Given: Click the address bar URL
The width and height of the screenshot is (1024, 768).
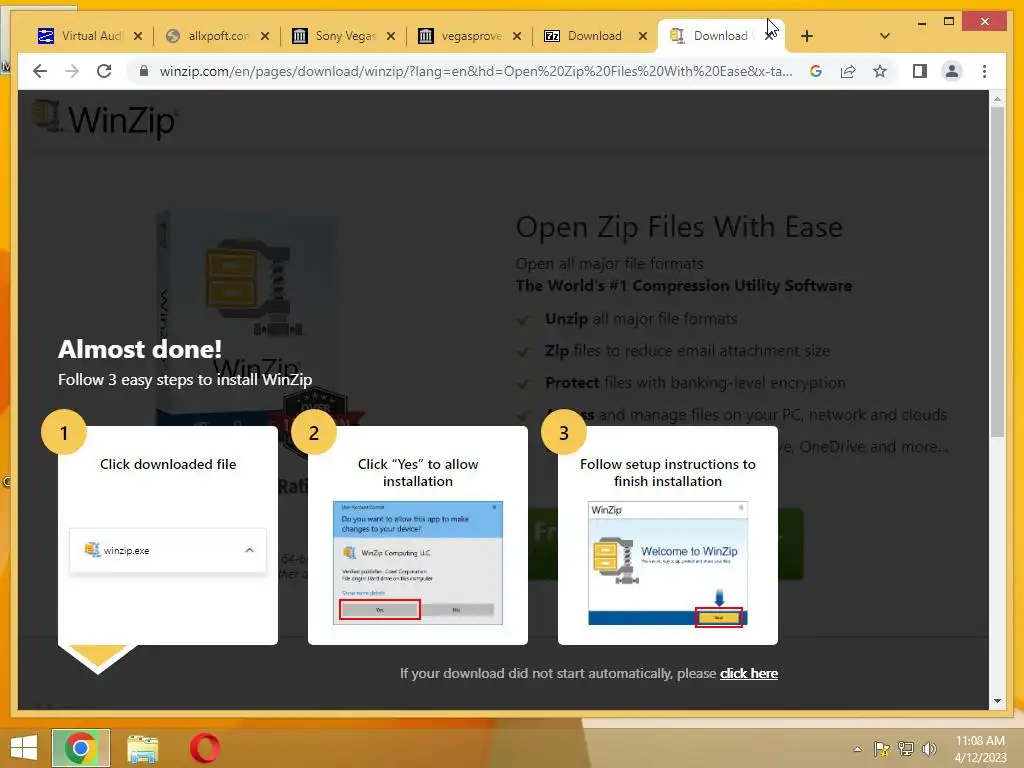Looking at the screenshot, I should coord(475,71).
